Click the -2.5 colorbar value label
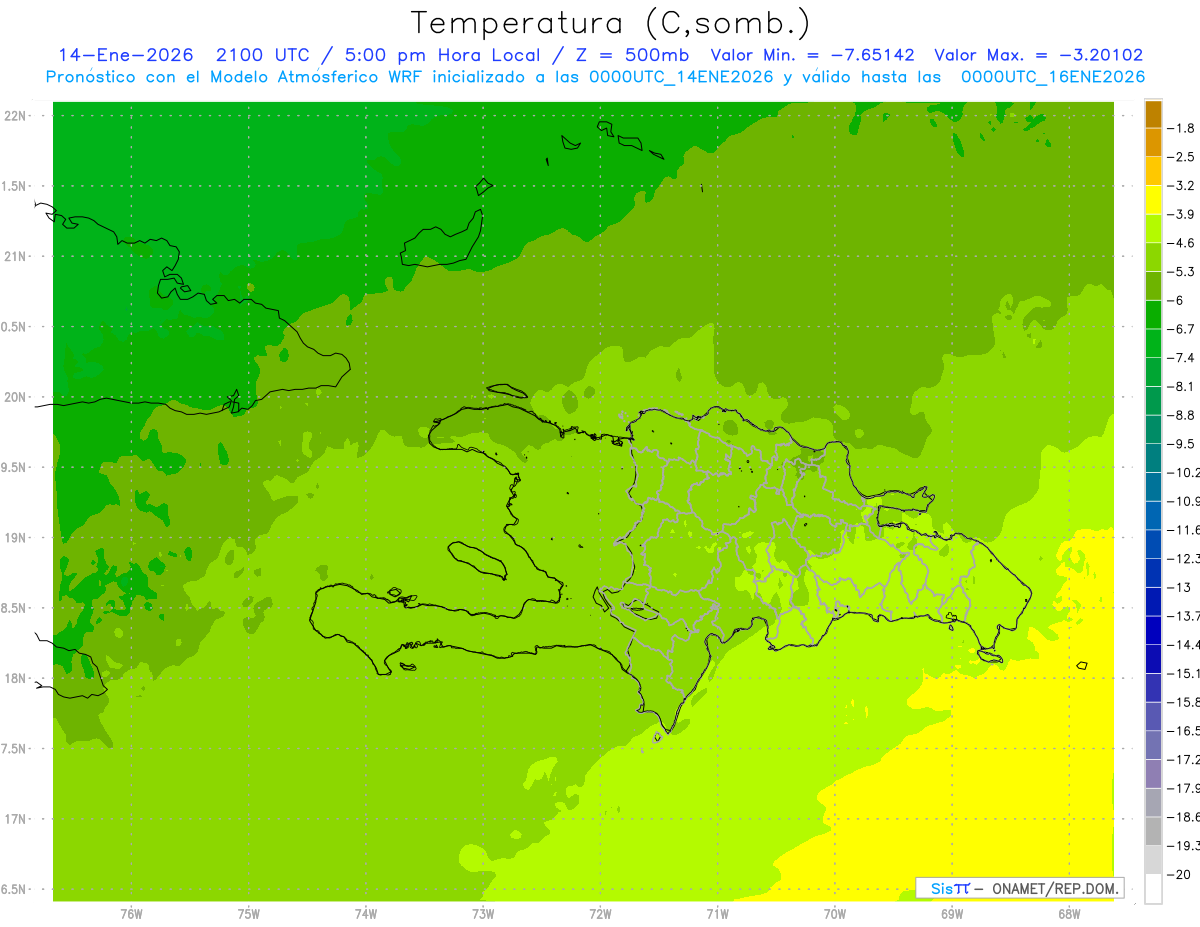Image resolution: width=1200 pixels, height=927 pixels. (1183, 157)
